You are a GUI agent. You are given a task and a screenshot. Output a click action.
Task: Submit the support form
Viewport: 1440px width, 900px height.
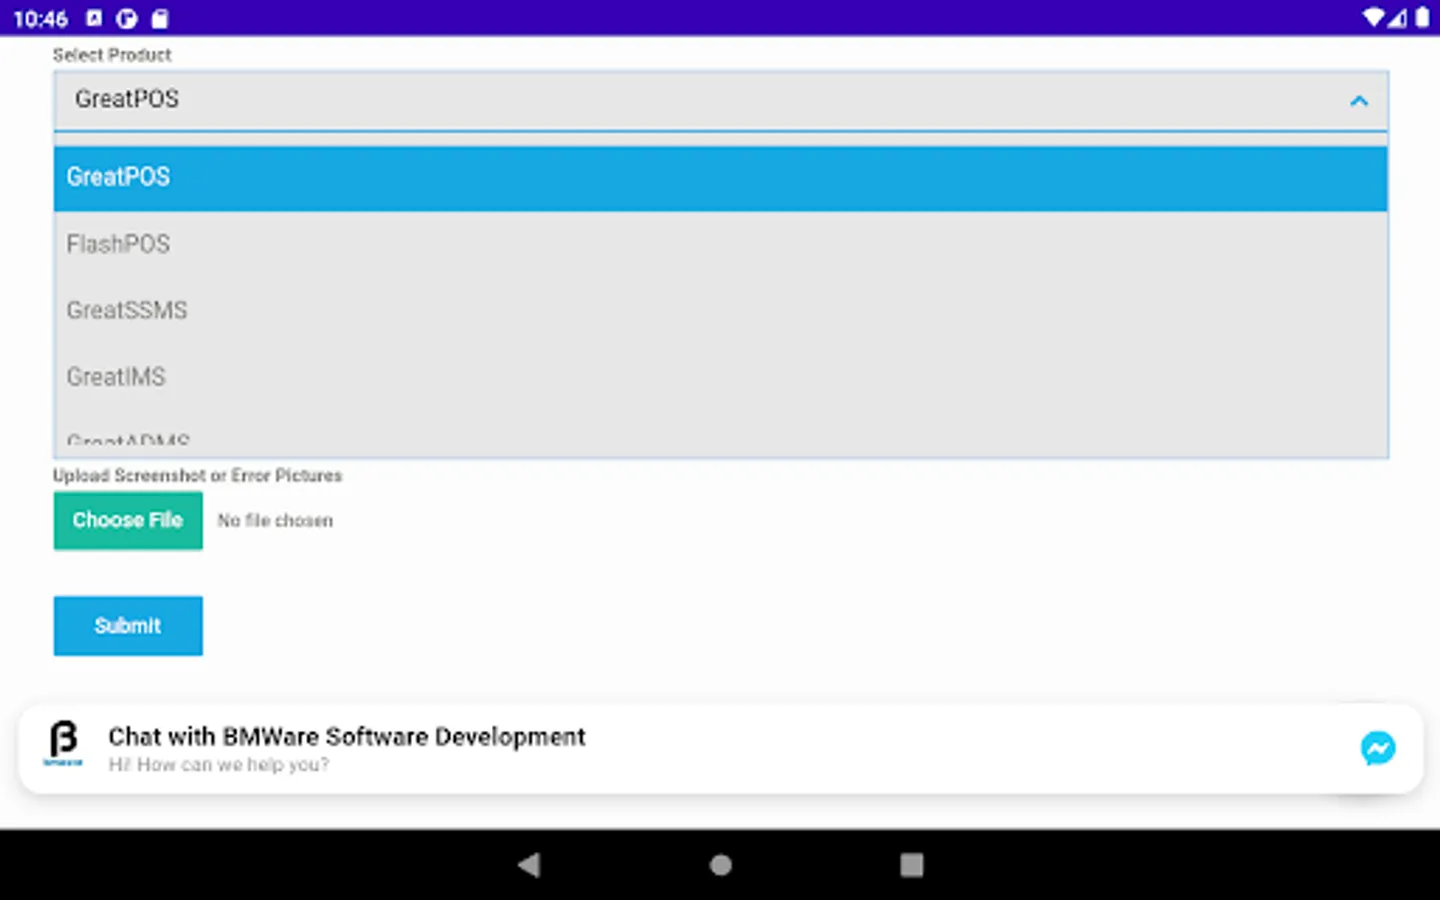click(x=128, y=626)
